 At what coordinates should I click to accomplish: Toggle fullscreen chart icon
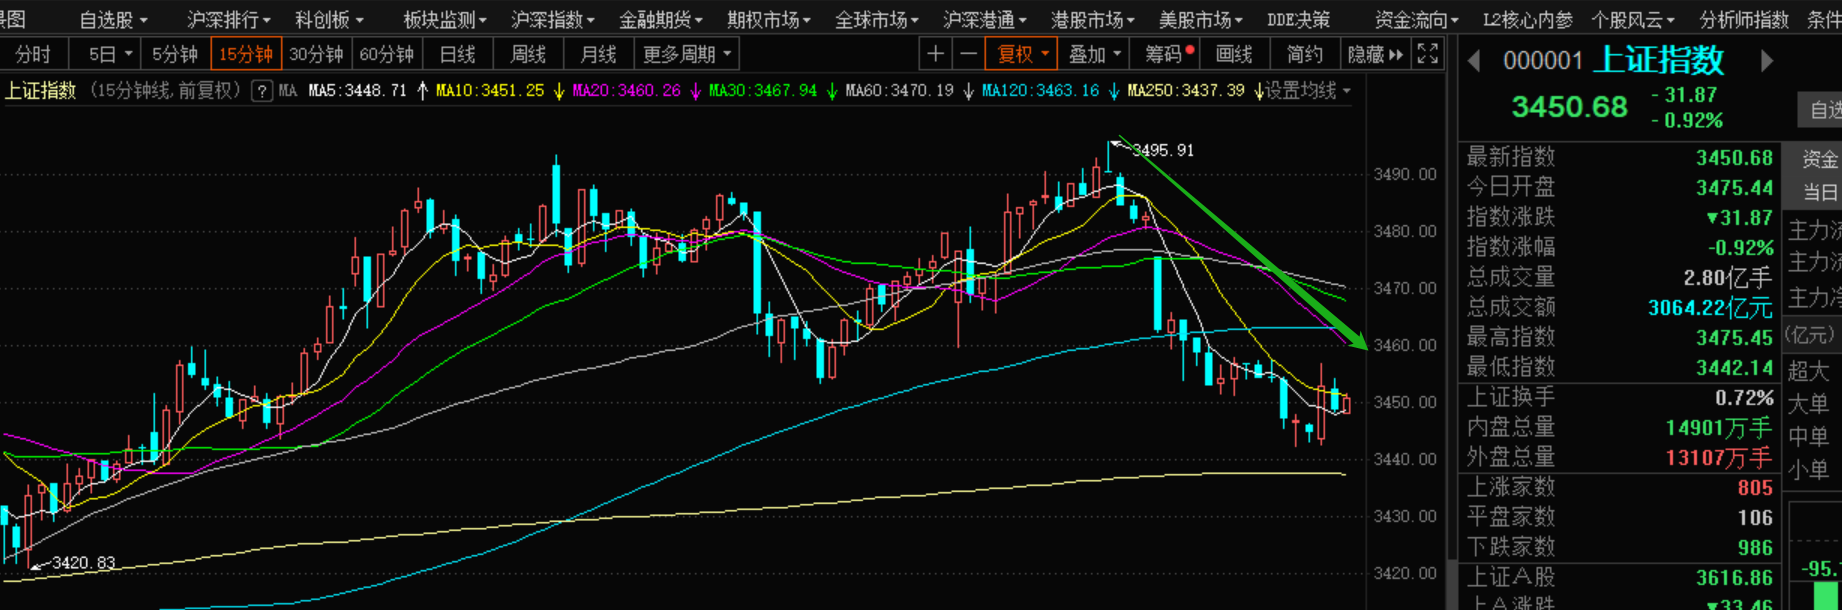(x=1428, y=54)
